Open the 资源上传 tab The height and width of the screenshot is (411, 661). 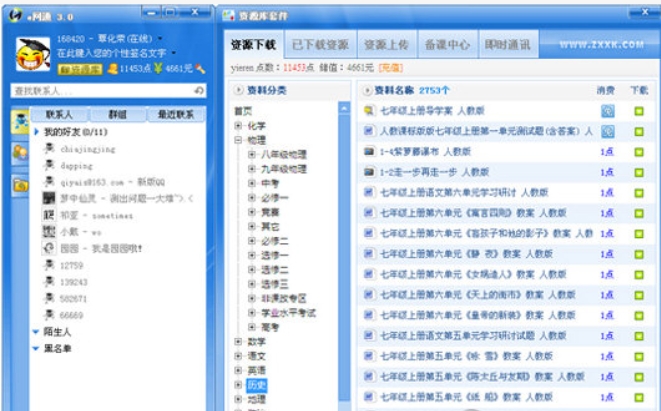coord(387,45)
